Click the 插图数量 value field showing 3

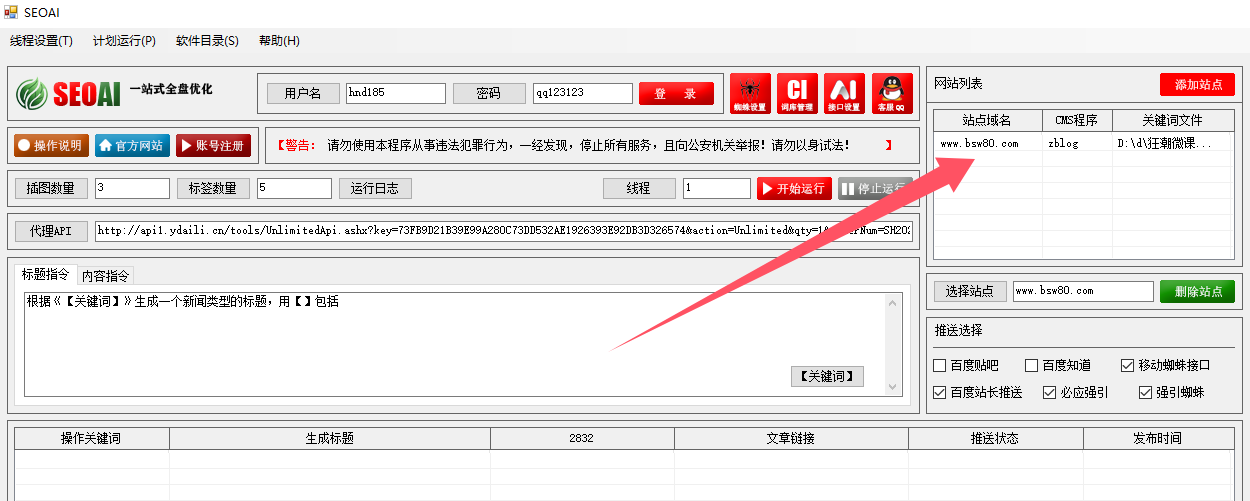132,188
